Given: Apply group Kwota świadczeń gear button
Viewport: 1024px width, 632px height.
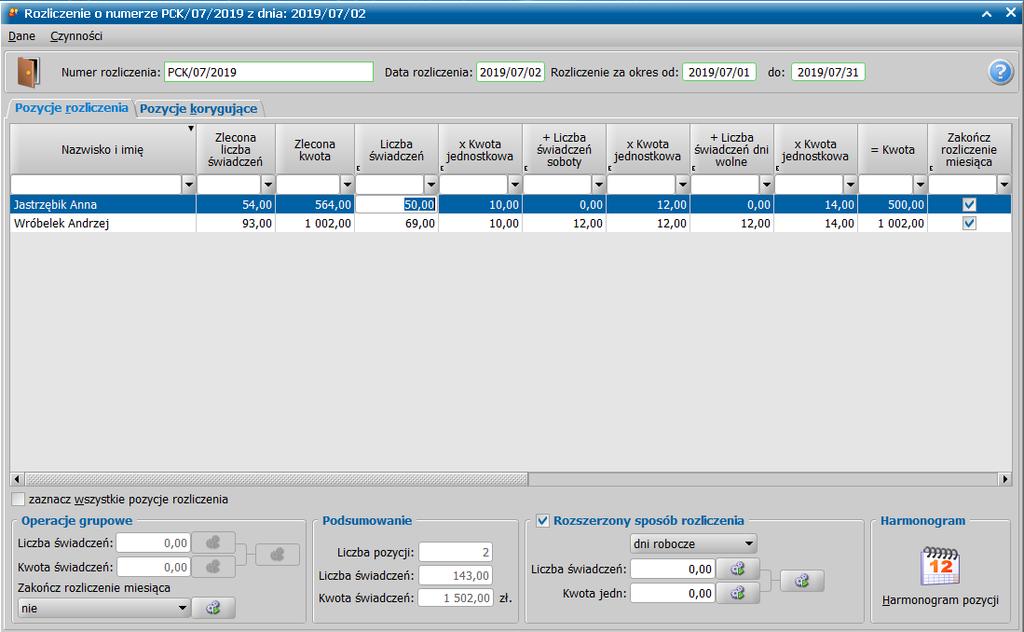Looking at the screenshot, I should coord(213,567).
